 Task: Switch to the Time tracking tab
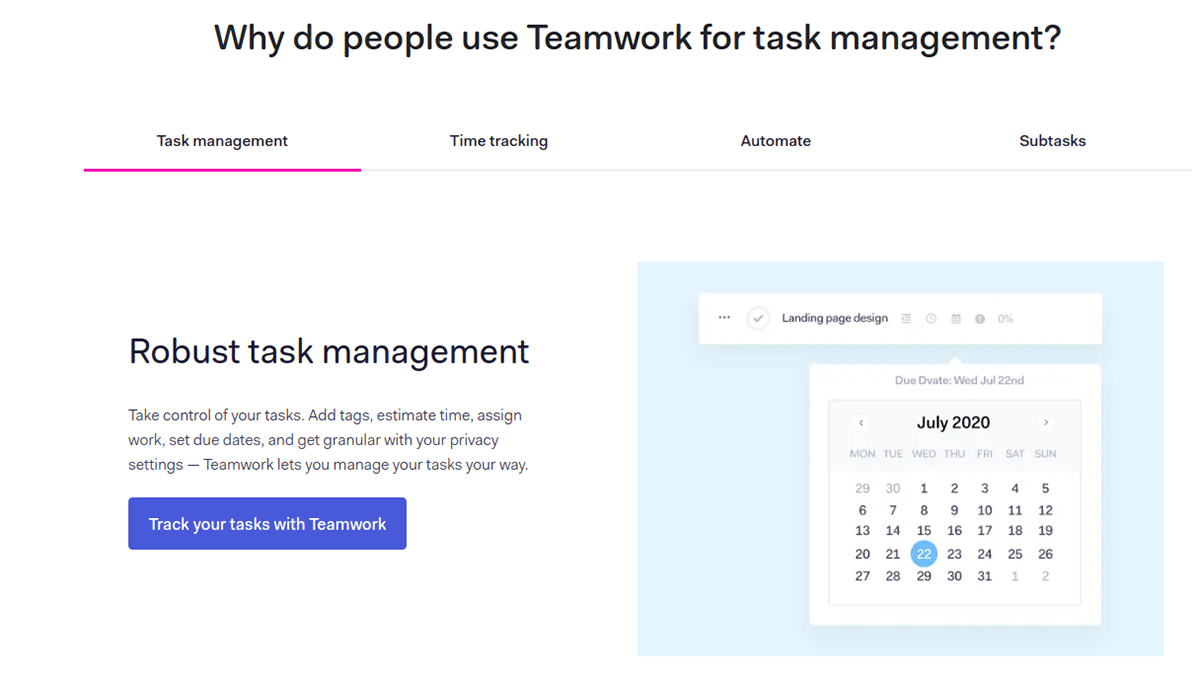(x=498, y=141)
